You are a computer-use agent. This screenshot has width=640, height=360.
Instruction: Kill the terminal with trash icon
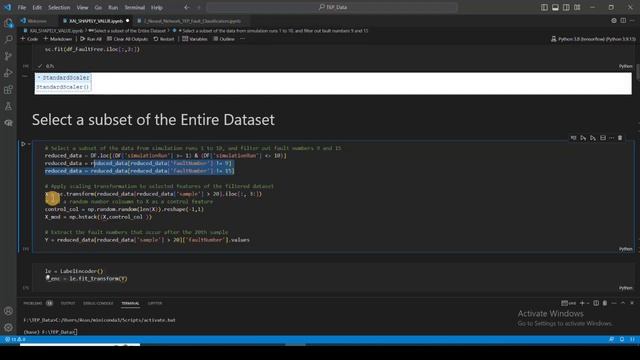click(x=605, y=303)
